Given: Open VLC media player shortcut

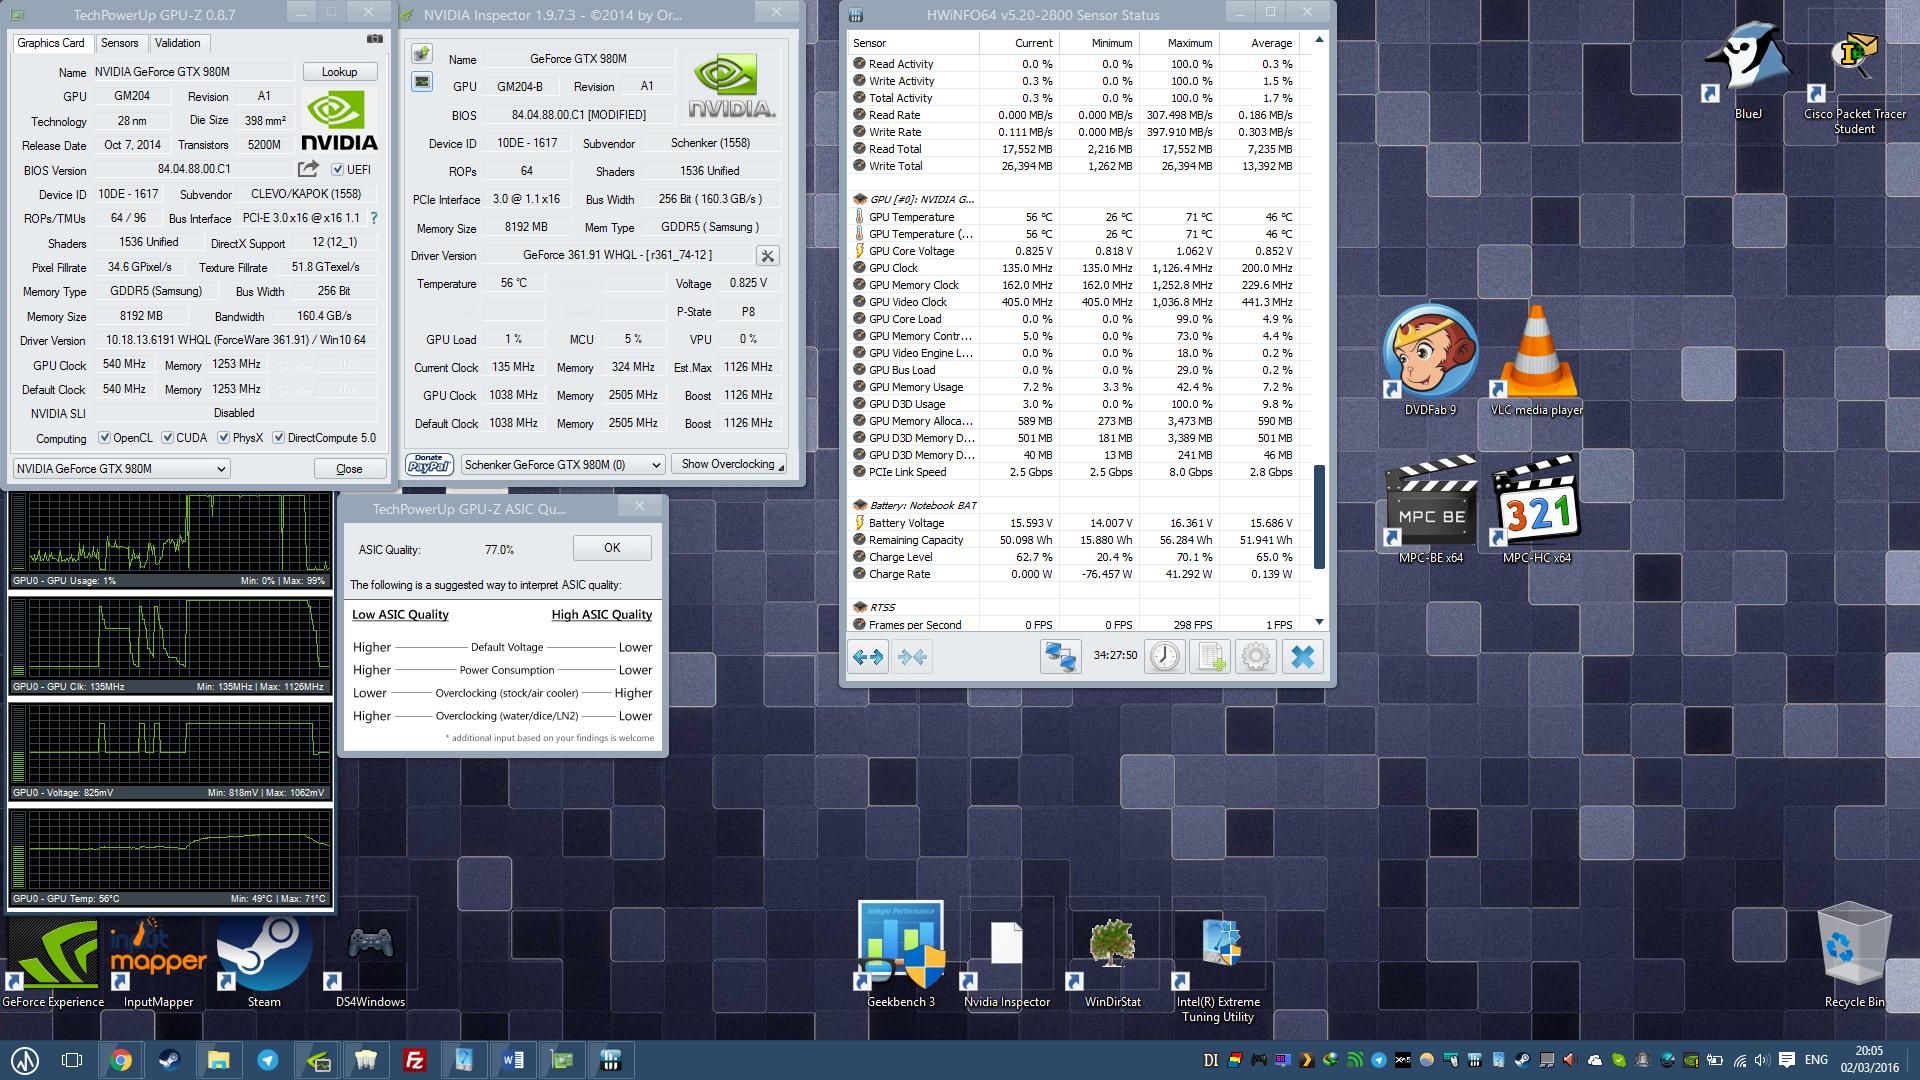Looking at the screenshot, I should pos(1536,358).
